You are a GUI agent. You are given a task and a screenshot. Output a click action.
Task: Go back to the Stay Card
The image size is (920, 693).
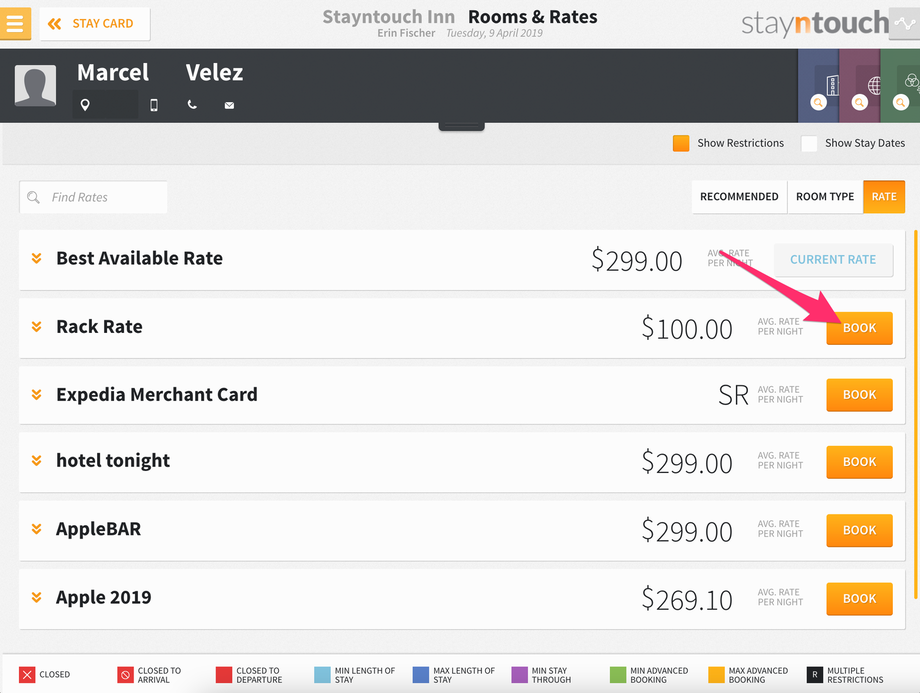pyautogui.click(x=94, y=23)
